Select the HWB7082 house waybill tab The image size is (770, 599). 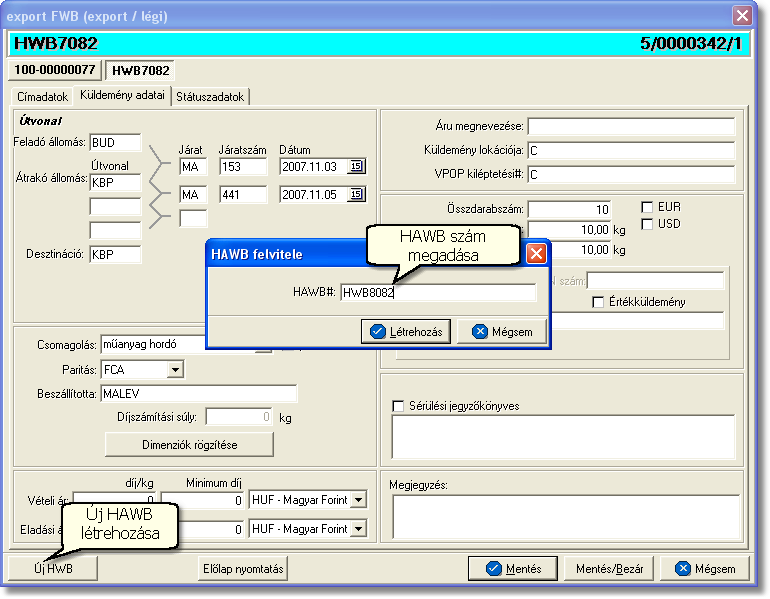pos(140,70)
